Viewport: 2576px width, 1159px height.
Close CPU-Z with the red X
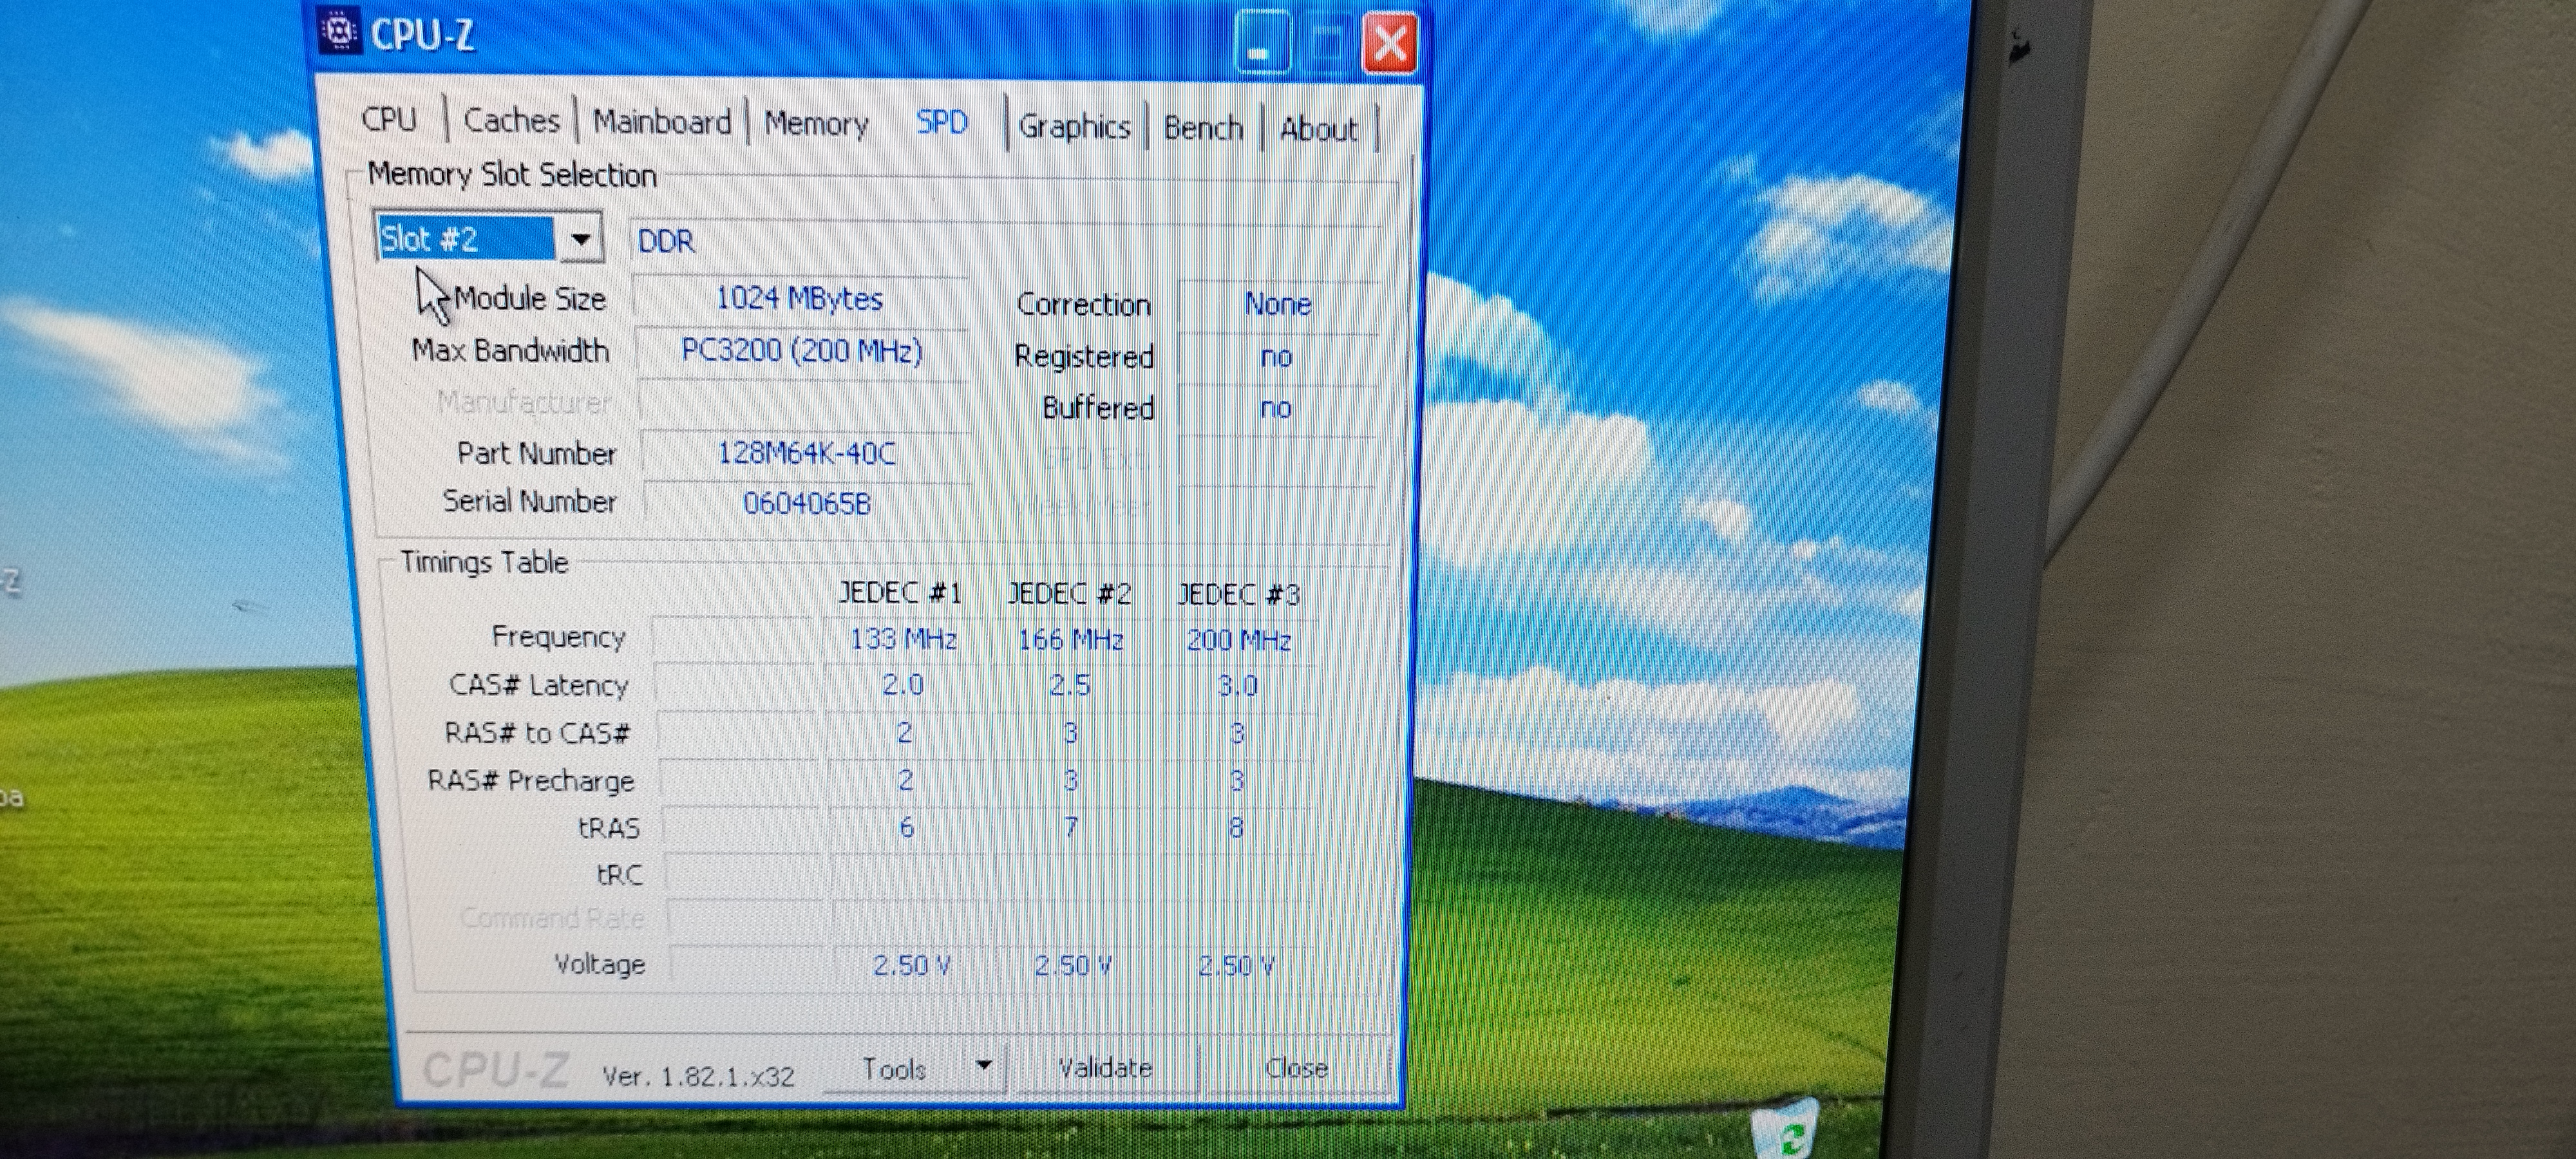(x=1390, y=44)
